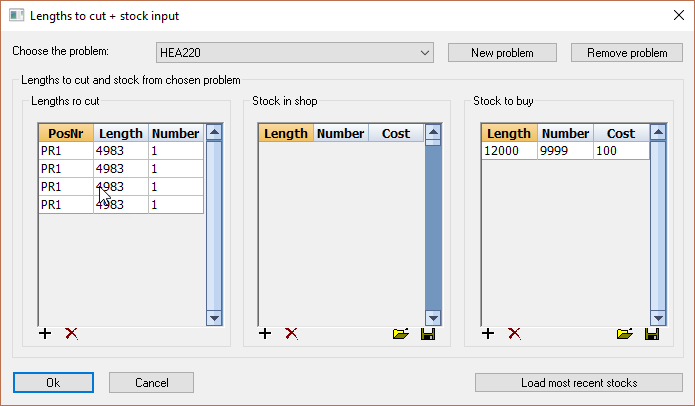
Task: Delete row in Lengths to cut list
Action: click(x=71, y=334)
